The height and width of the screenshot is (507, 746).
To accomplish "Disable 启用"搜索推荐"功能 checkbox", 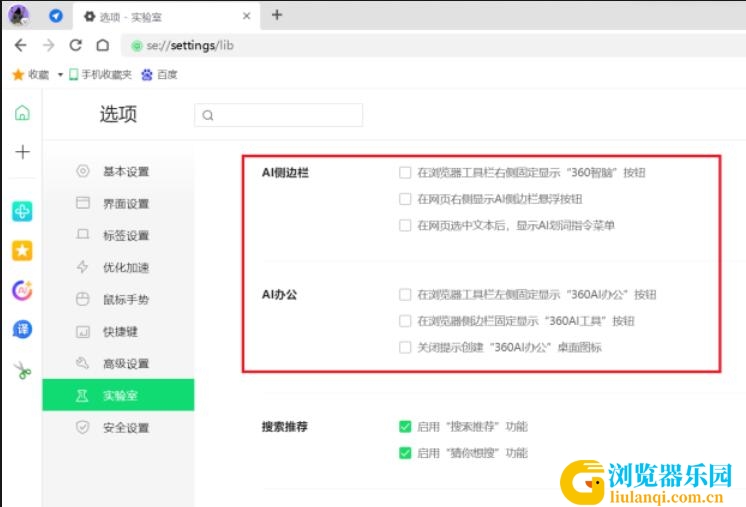I will click(x=405, y=427).
